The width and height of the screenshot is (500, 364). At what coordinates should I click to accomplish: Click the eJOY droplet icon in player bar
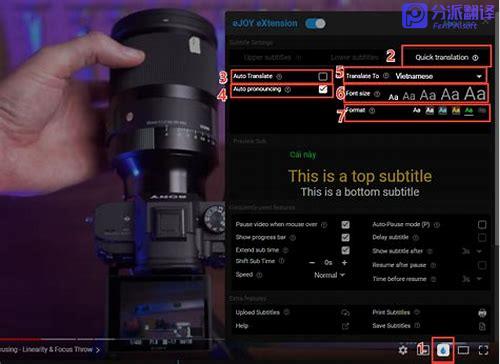443,350
